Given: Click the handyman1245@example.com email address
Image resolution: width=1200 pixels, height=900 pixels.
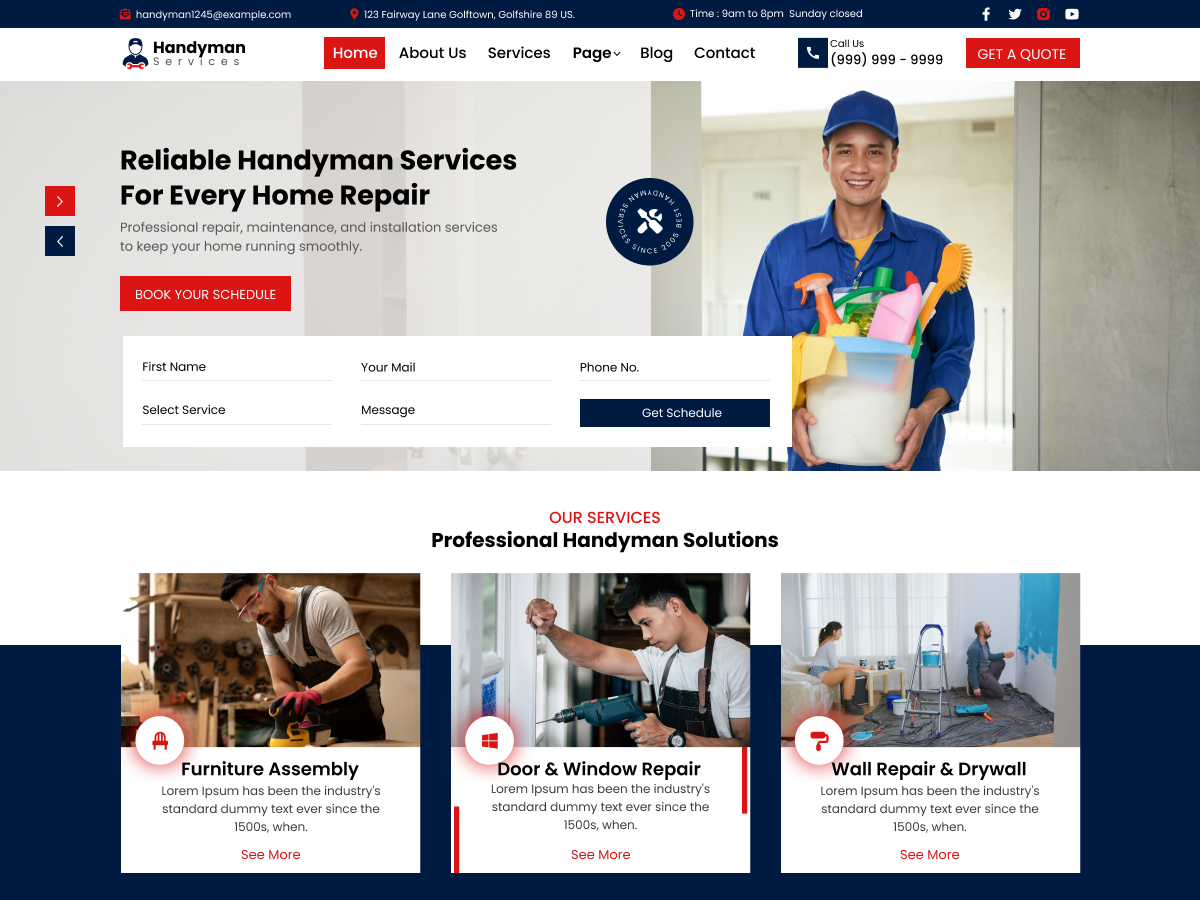Looking at the screenshot, I should point(213,14).
